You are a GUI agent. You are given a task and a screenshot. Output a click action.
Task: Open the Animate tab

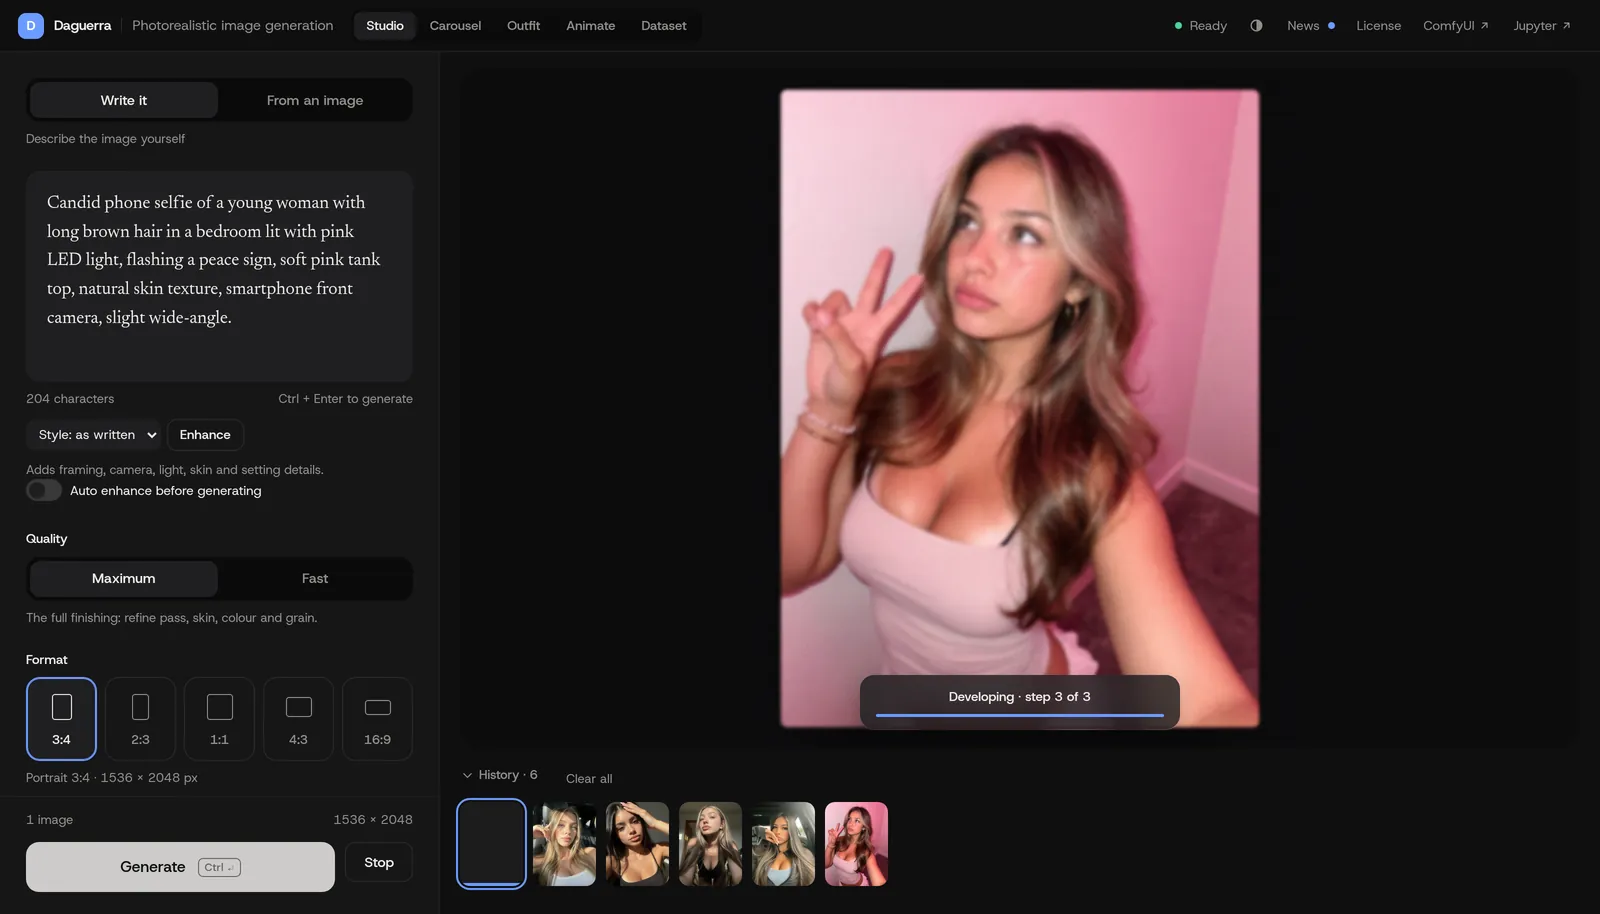[x=590, y=25]
